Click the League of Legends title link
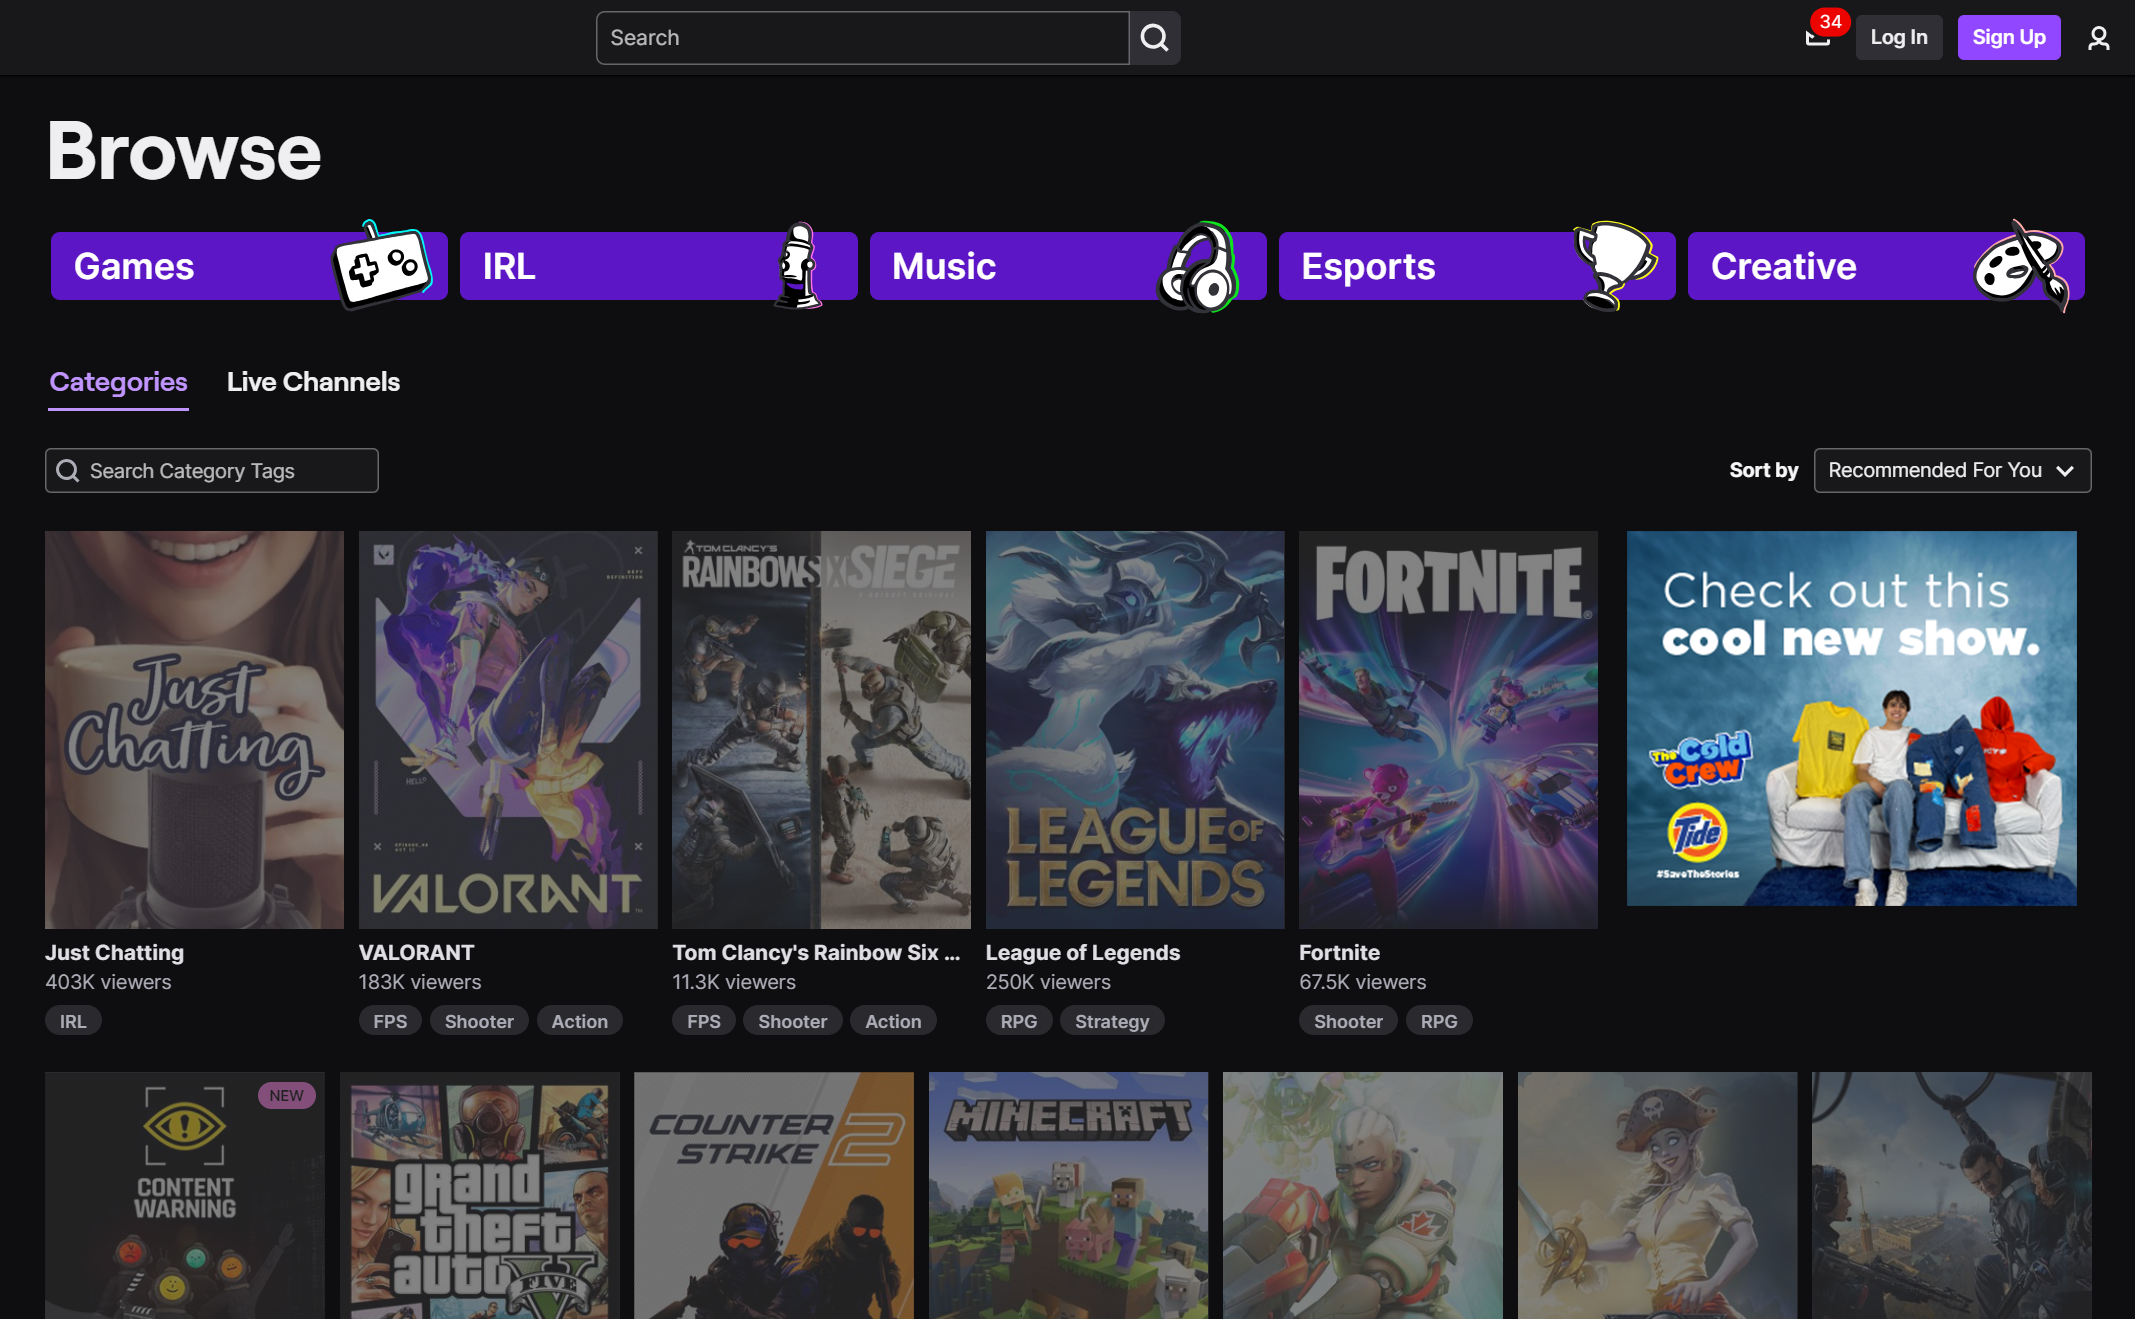The width and height of the screenshot is (2135, 1319). (1083, 953)
